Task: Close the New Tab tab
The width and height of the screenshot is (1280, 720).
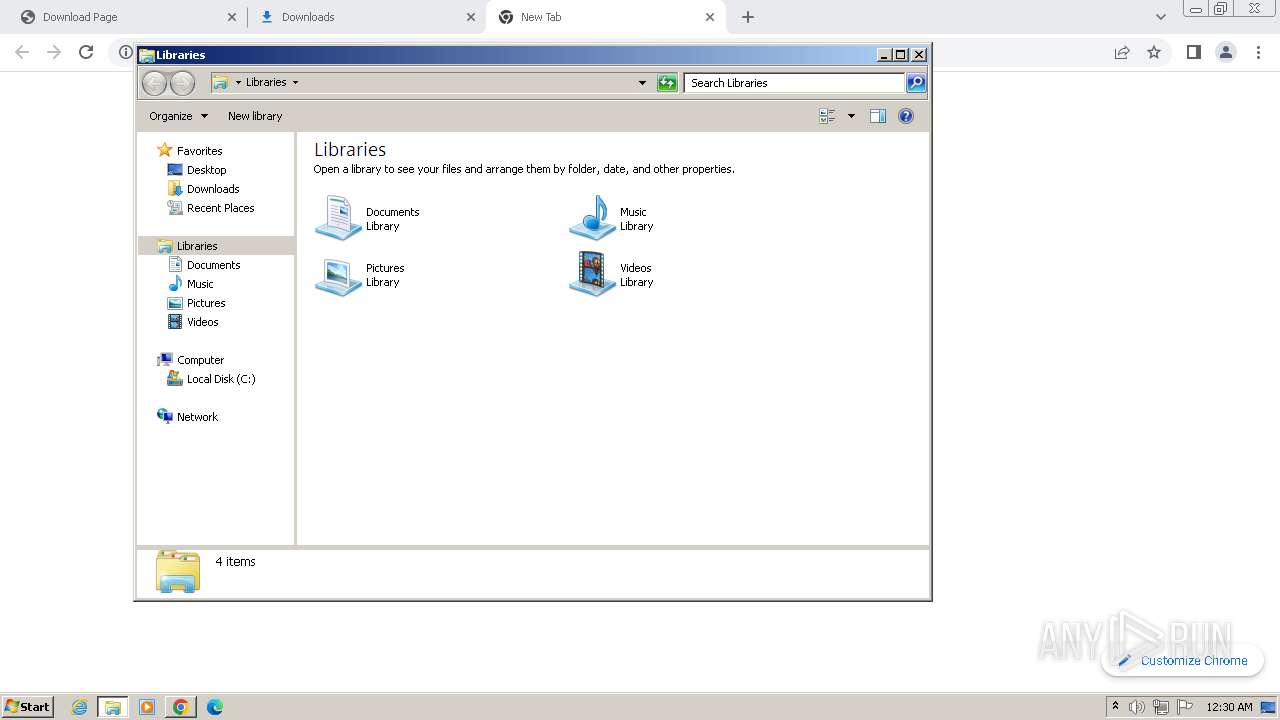Action: (710, 17)
